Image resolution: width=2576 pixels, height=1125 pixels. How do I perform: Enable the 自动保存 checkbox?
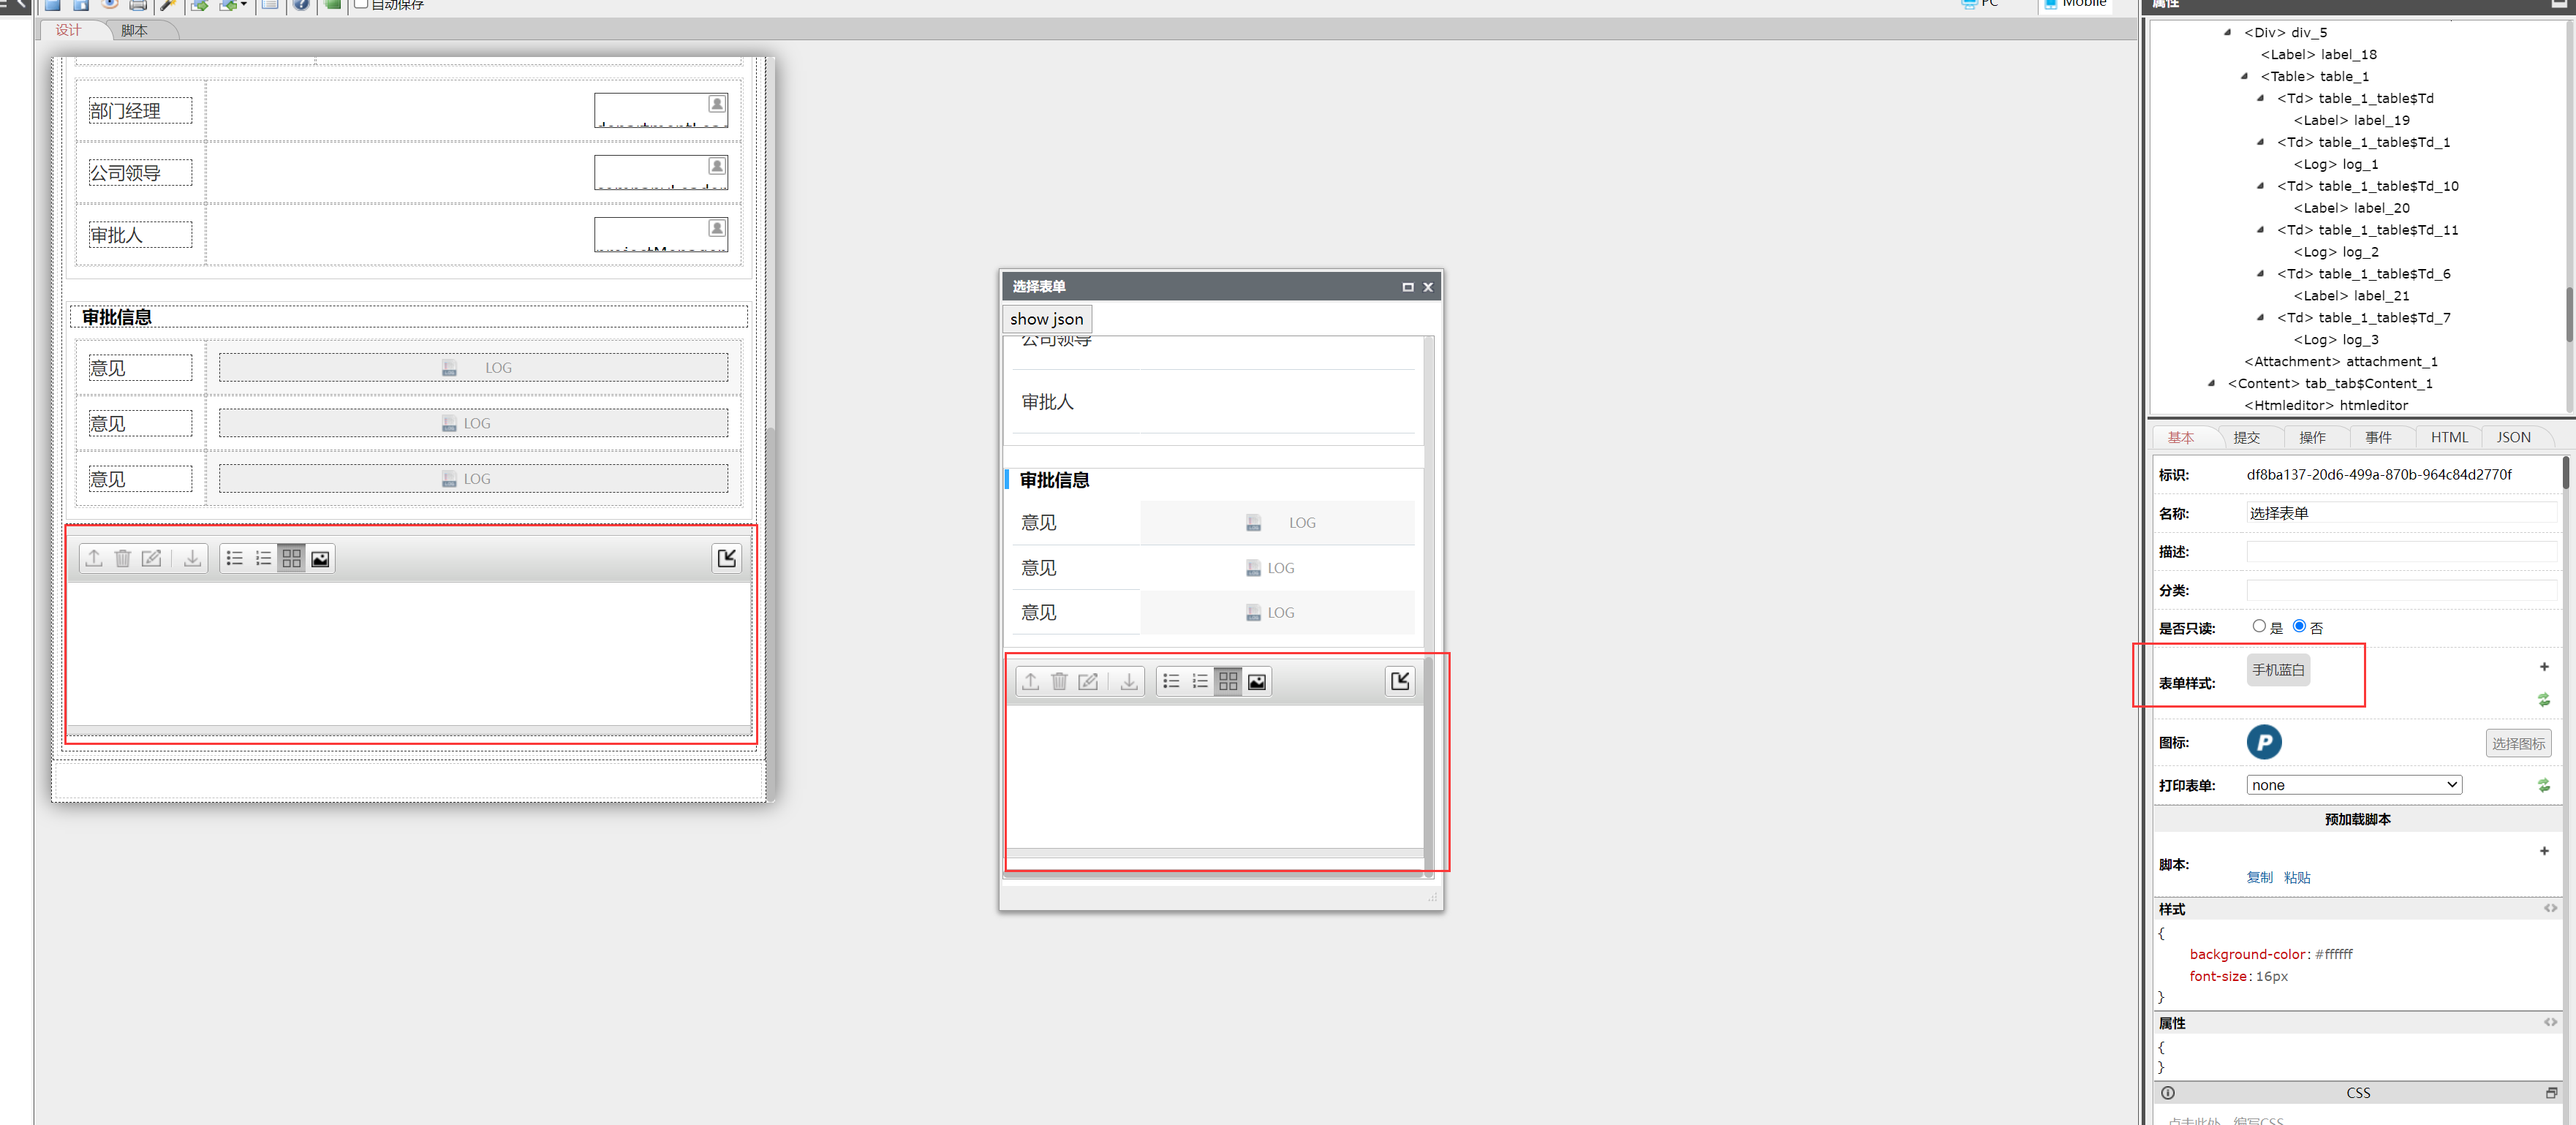[361, 4]
